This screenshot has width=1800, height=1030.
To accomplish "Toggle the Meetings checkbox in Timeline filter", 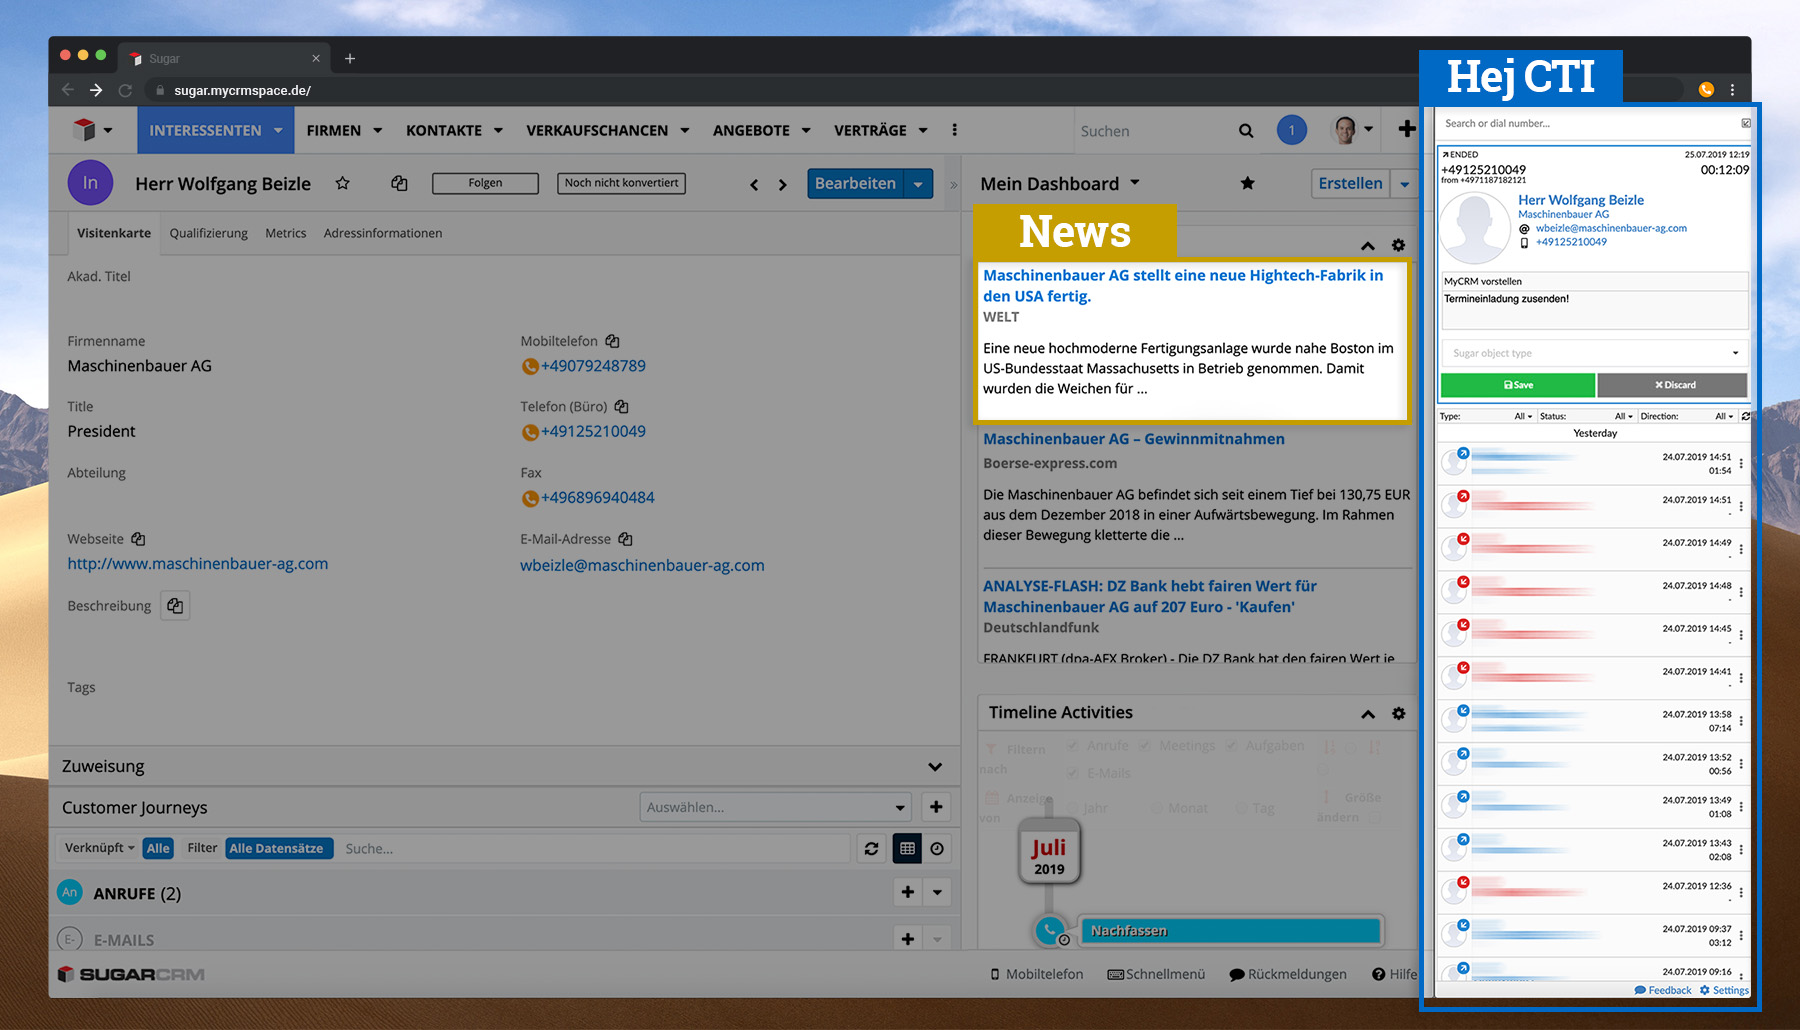I will pyautogui.click(x=1145, y=745).
